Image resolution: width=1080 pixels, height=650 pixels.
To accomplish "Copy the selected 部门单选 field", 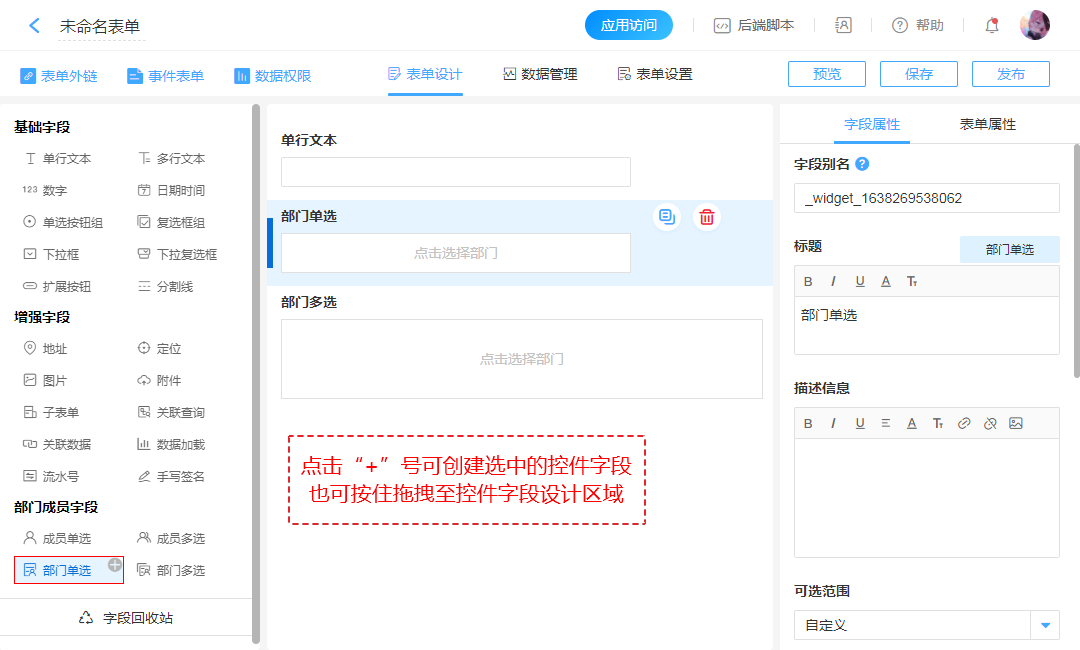I will (x=667, y=217).
